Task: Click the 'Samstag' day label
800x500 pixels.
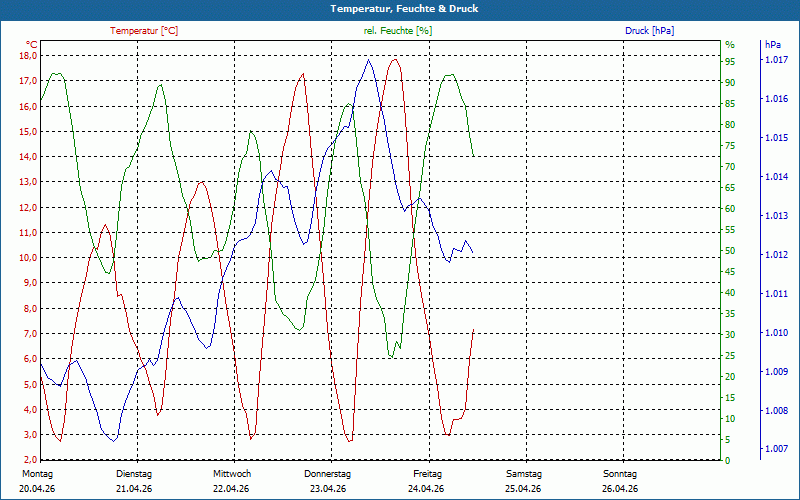Action: [x=523, y=474]
